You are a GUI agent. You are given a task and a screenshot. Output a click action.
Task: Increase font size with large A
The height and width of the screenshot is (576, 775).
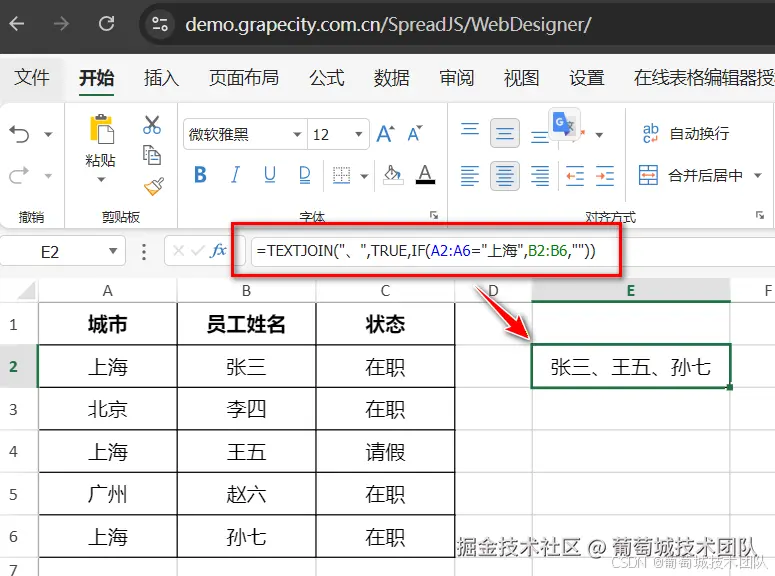pos(386,133)
